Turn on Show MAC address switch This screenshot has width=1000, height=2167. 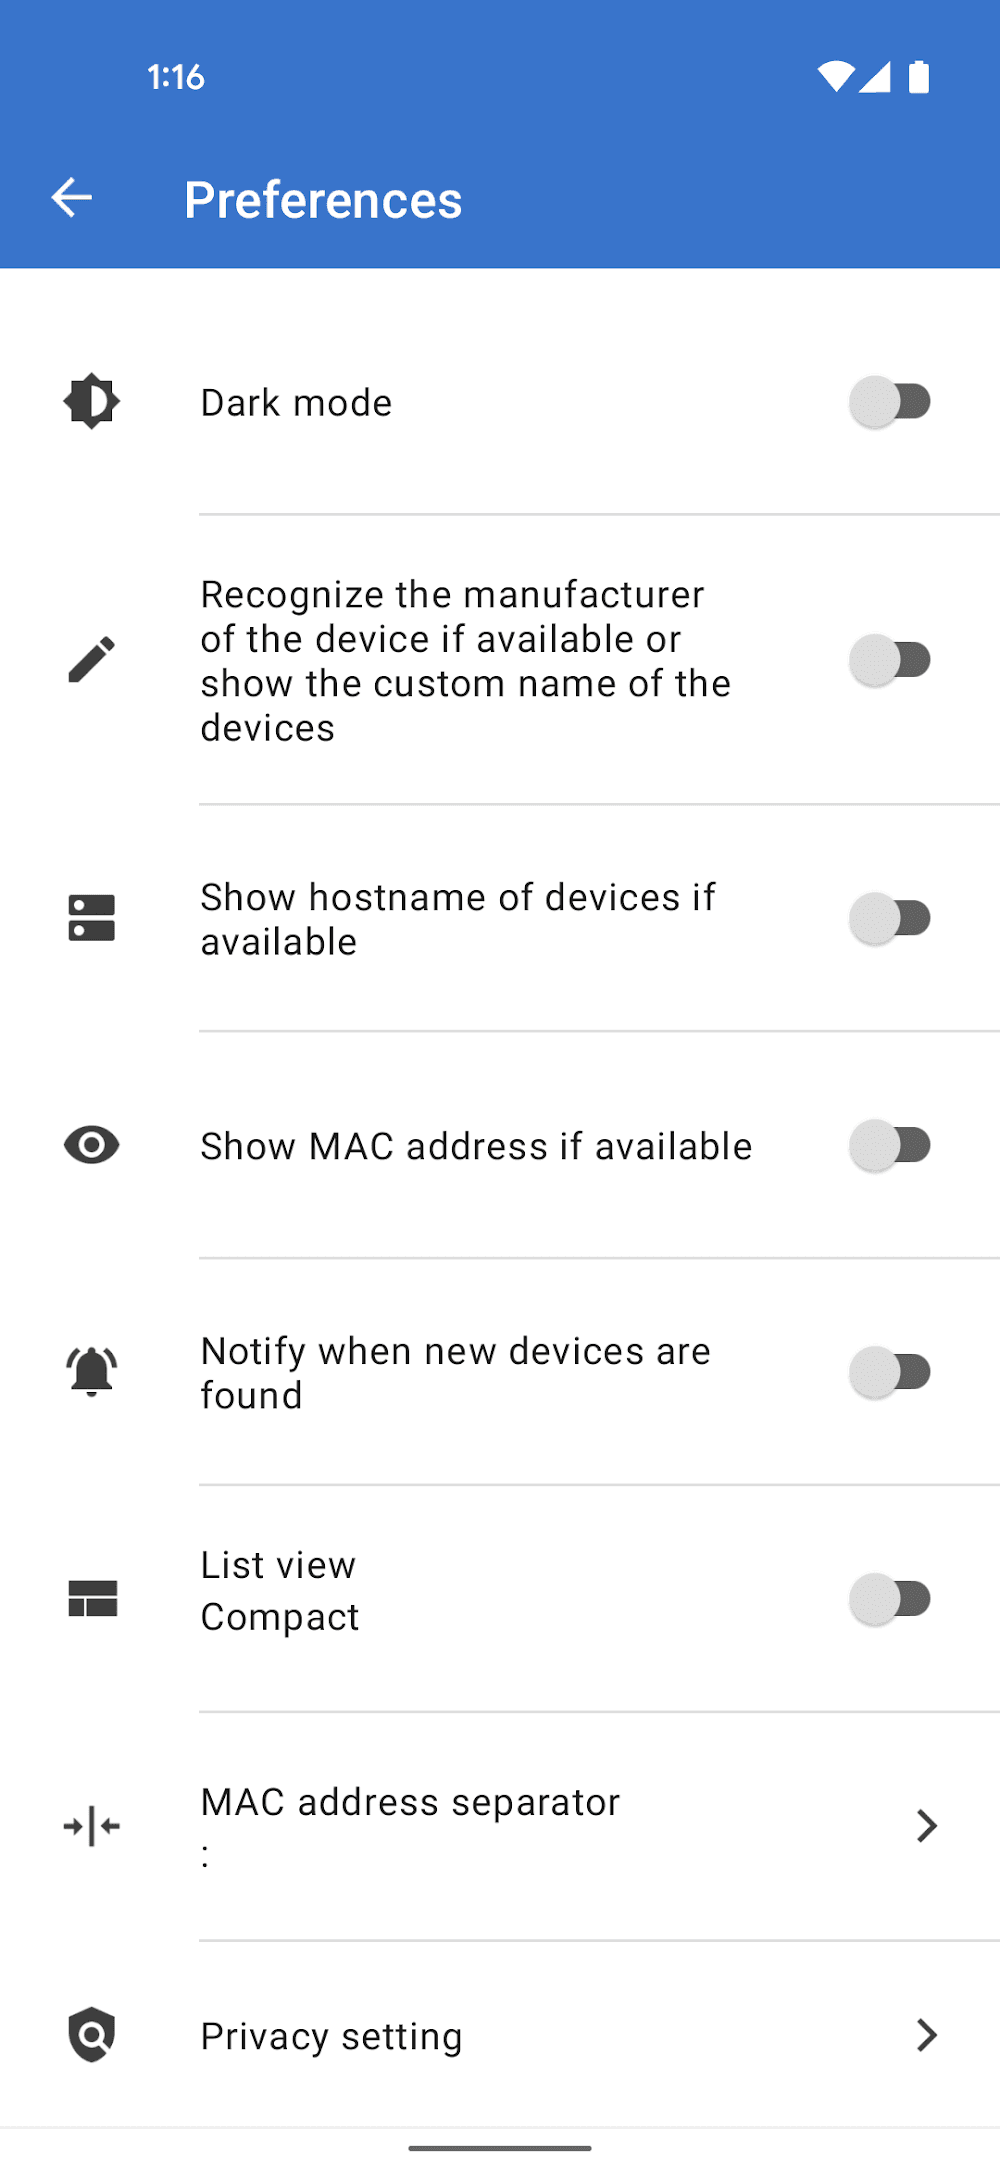[890, 1145]
